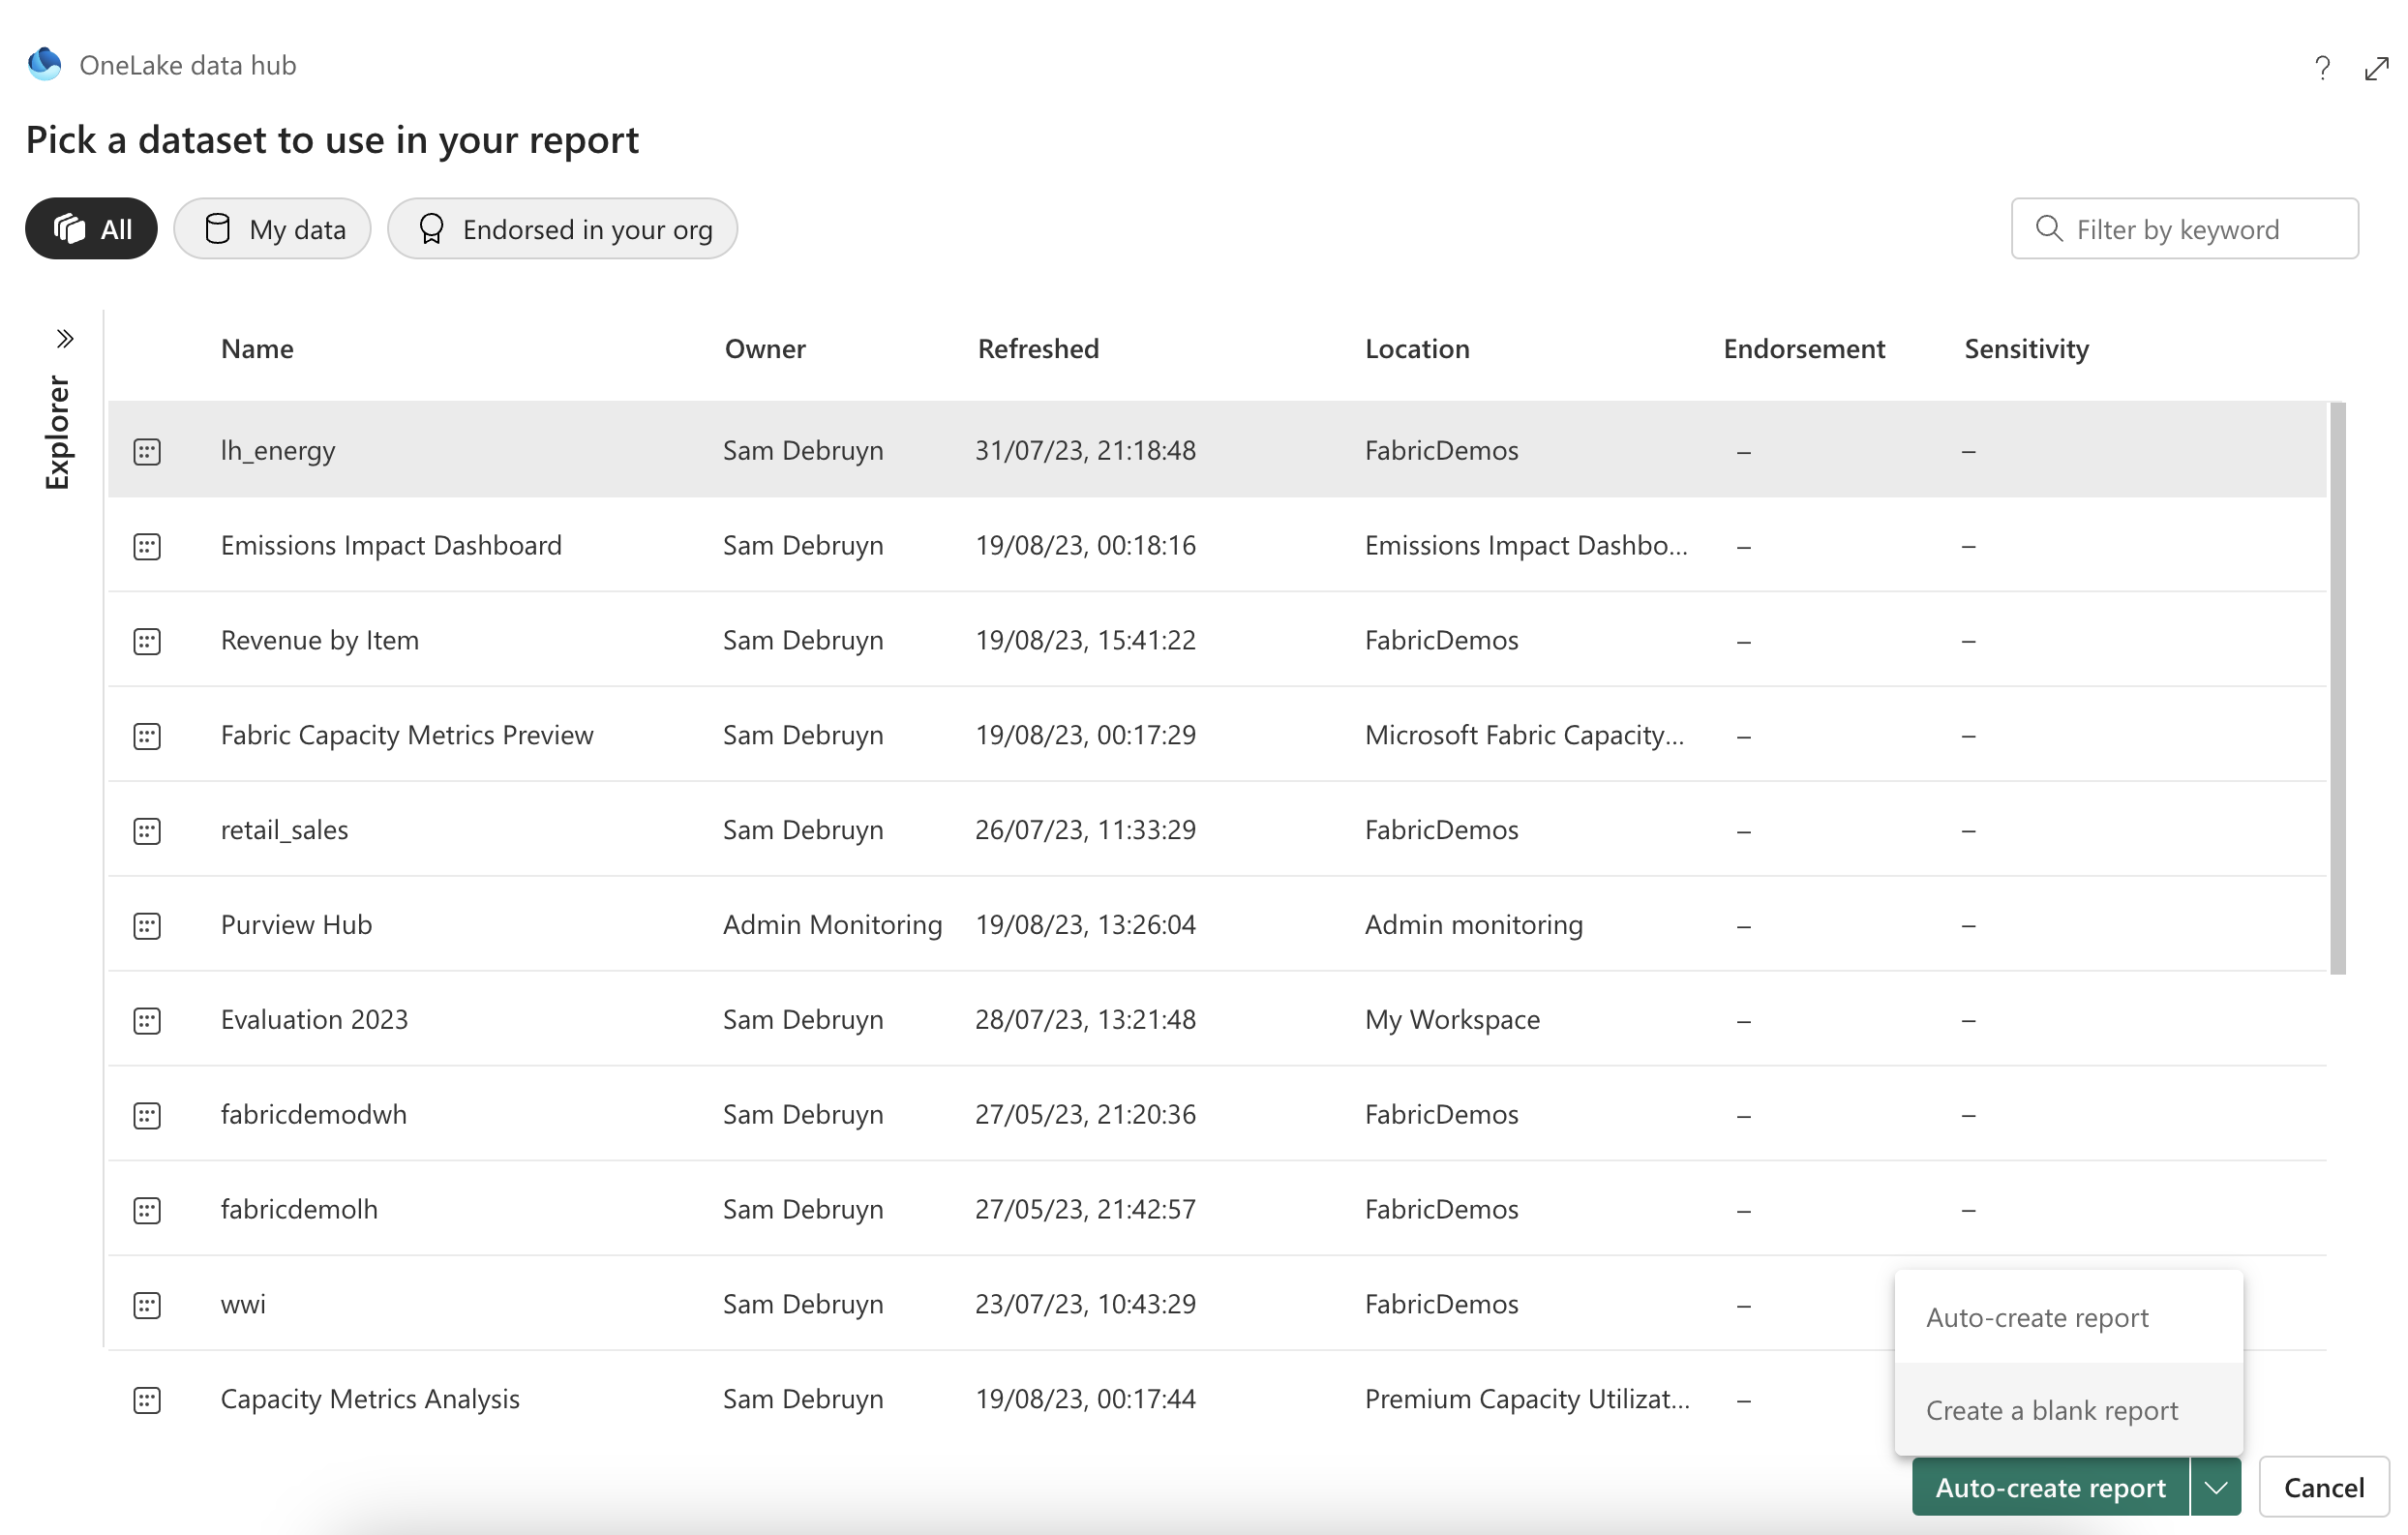This screenshot has width=2408, height=1535.
Task: Cancel the dataset selection
Action: tap(2324, 1487)
